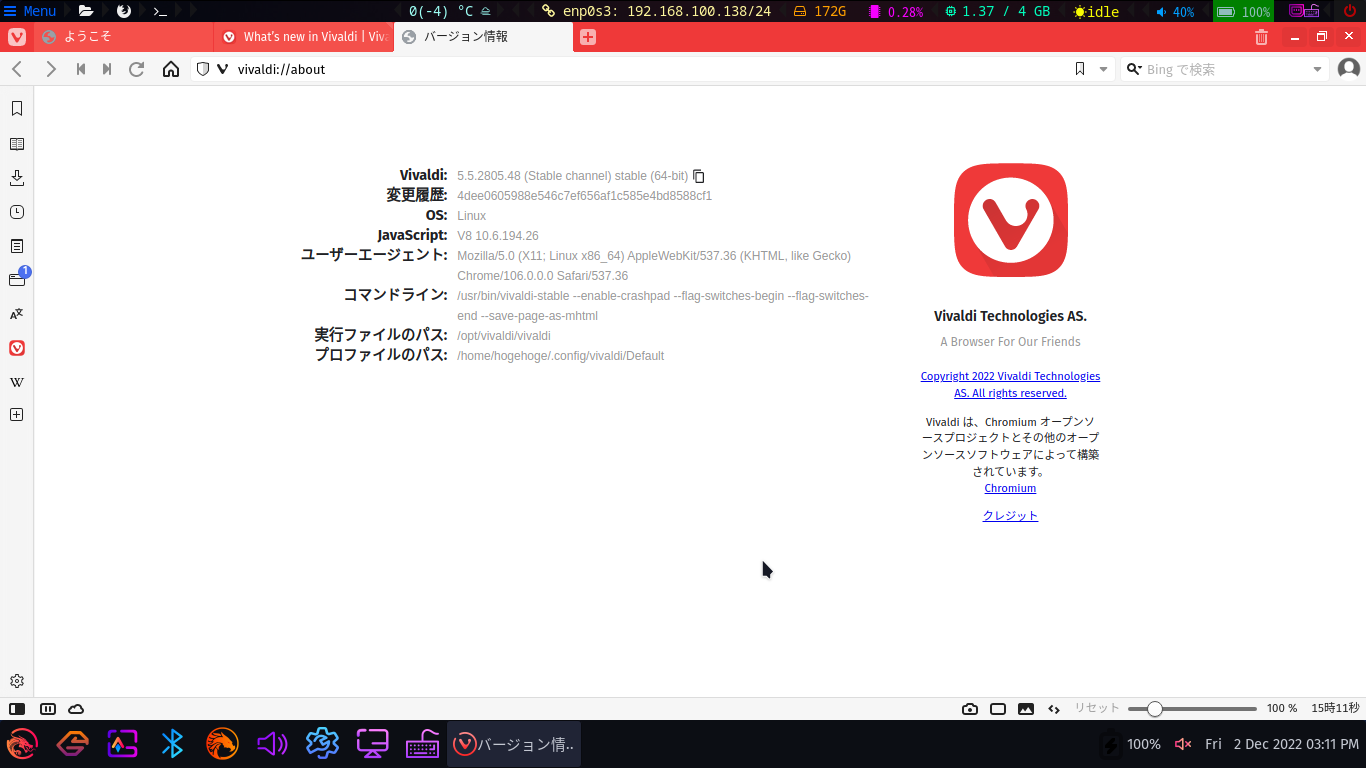Click the fast forward navigation button

point(107,69)
